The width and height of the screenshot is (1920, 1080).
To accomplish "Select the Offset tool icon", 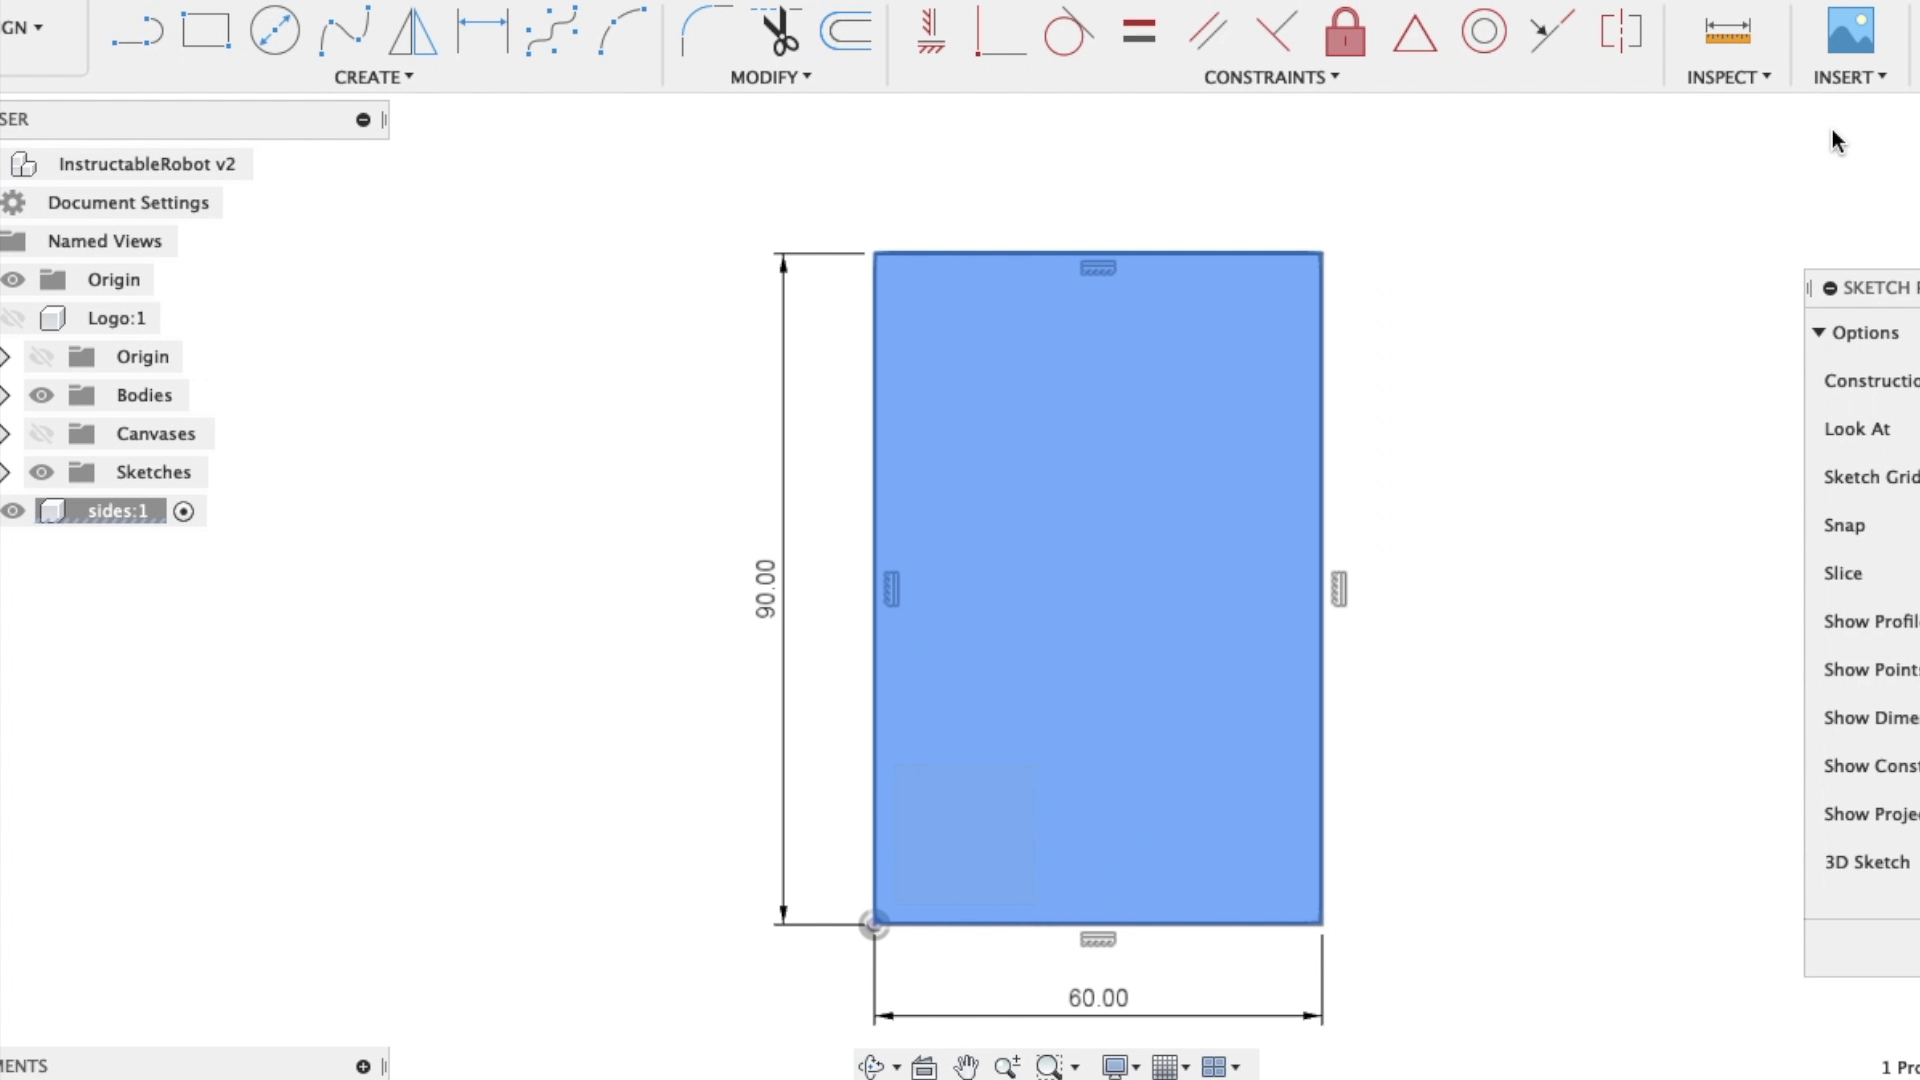I will pos(846,32).
